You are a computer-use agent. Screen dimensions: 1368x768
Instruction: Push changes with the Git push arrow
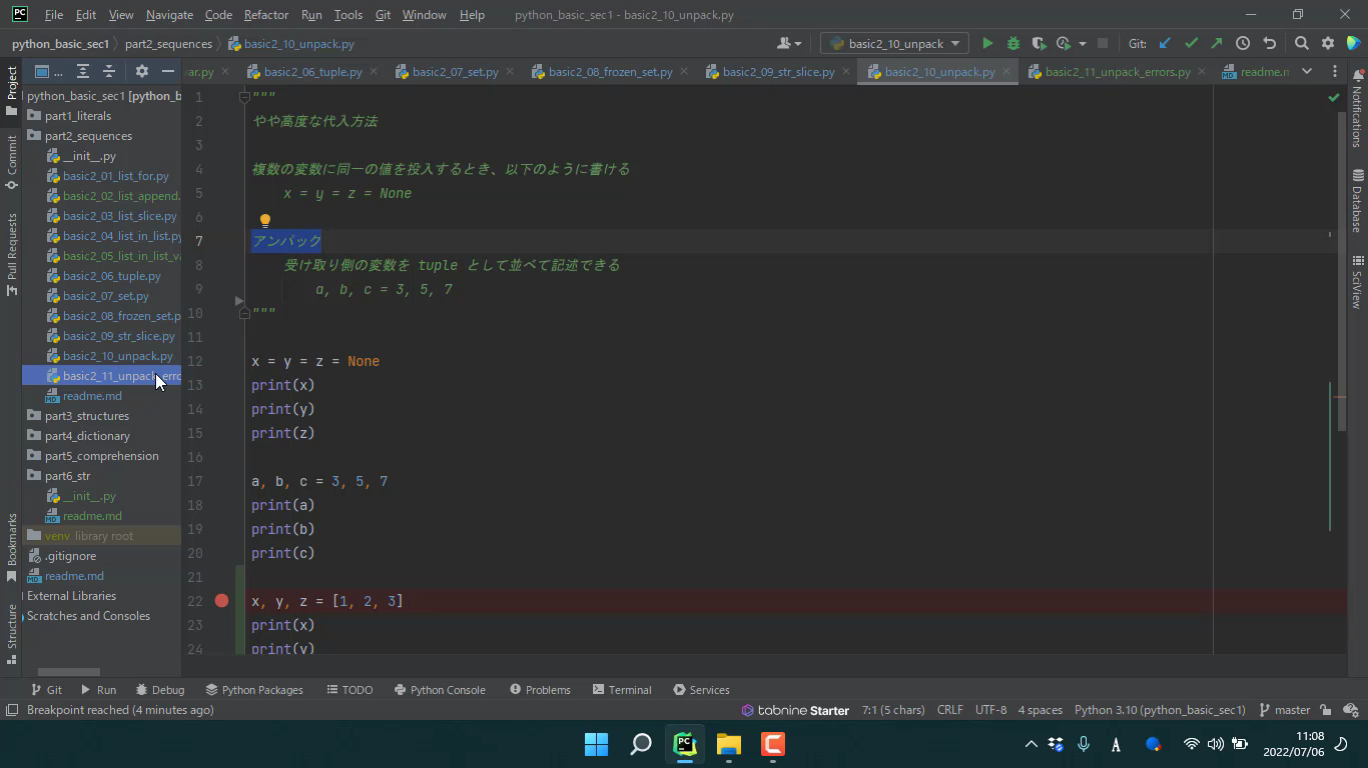pyautogui.click(x=1216, y=43)
